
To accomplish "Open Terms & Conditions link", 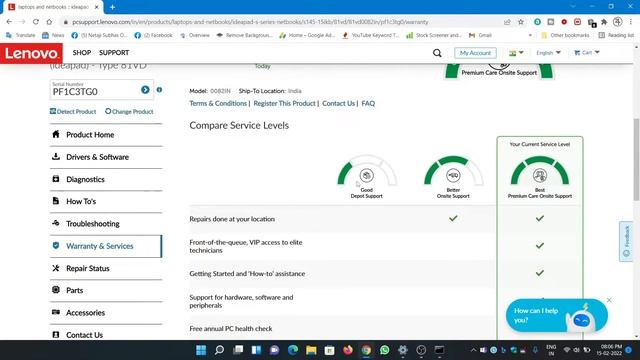I will [218, 103].
